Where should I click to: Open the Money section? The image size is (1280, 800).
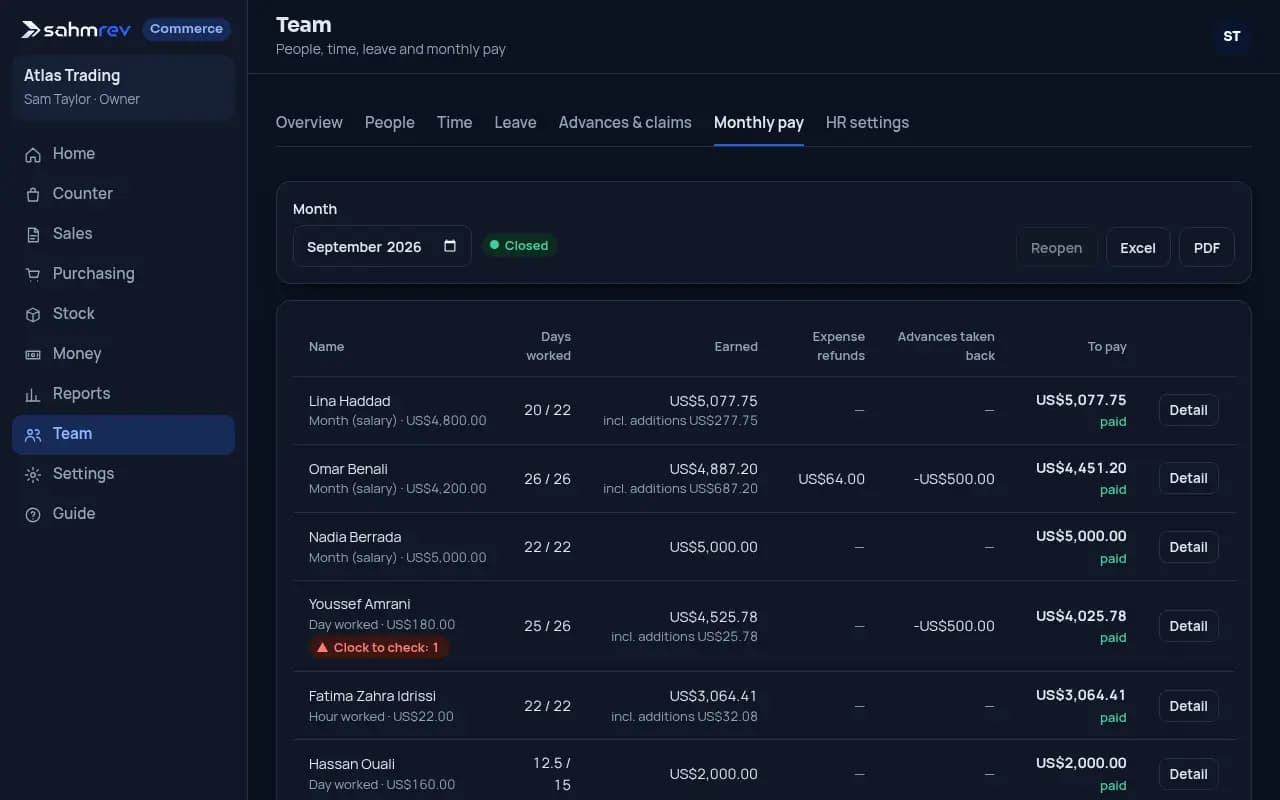click(123, 354)
